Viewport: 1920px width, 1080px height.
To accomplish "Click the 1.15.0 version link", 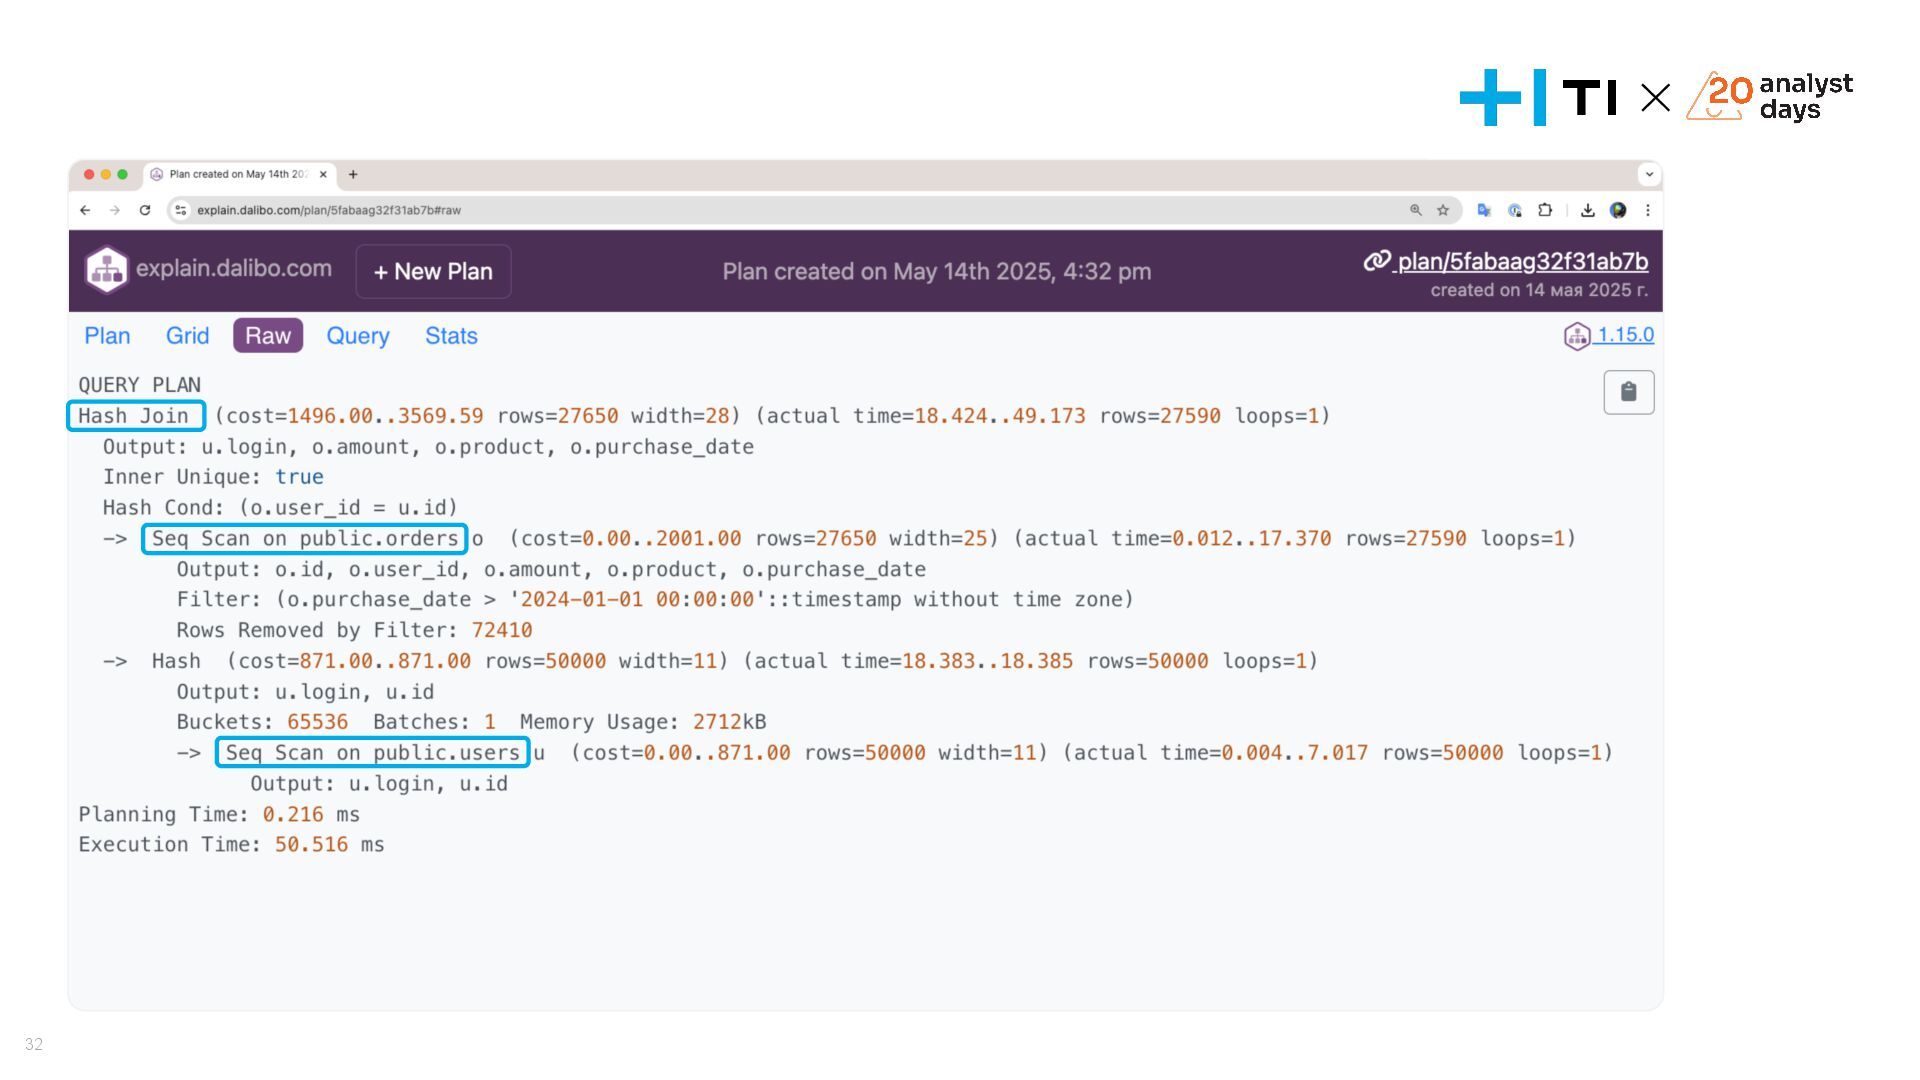I will pos(1625,335).
